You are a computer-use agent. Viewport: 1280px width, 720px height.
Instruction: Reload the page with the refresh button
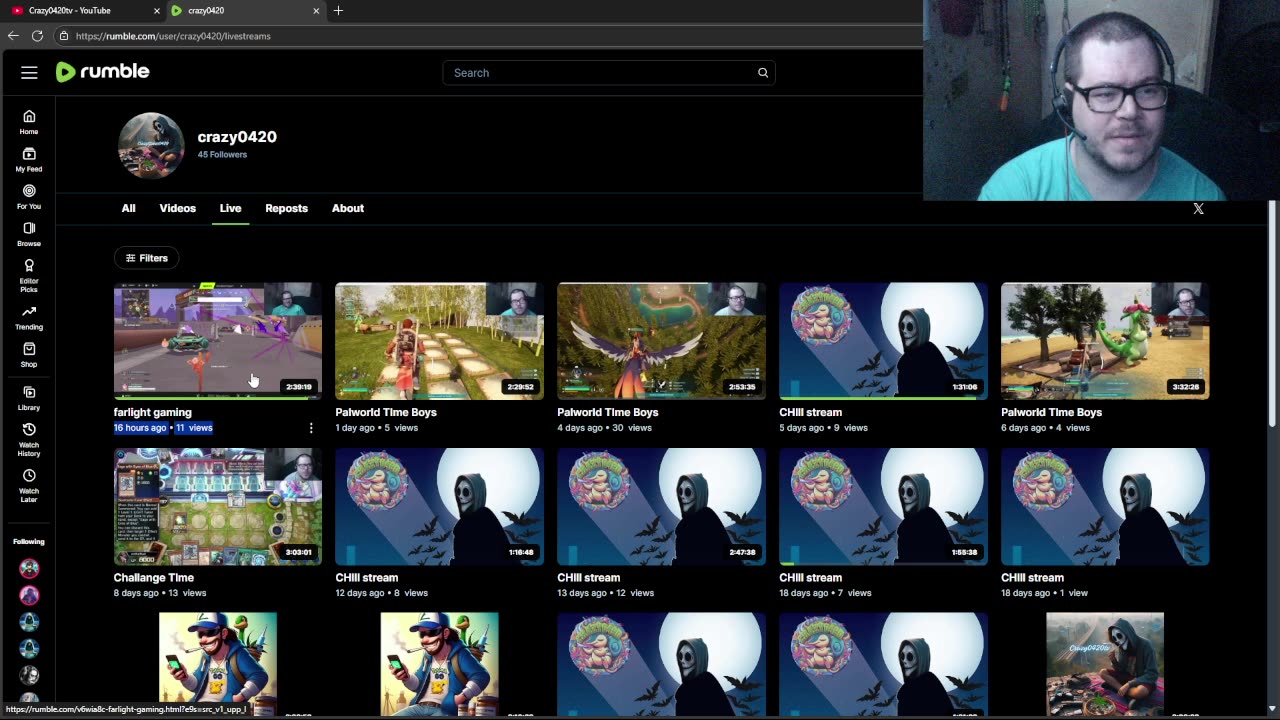(37, 36)
